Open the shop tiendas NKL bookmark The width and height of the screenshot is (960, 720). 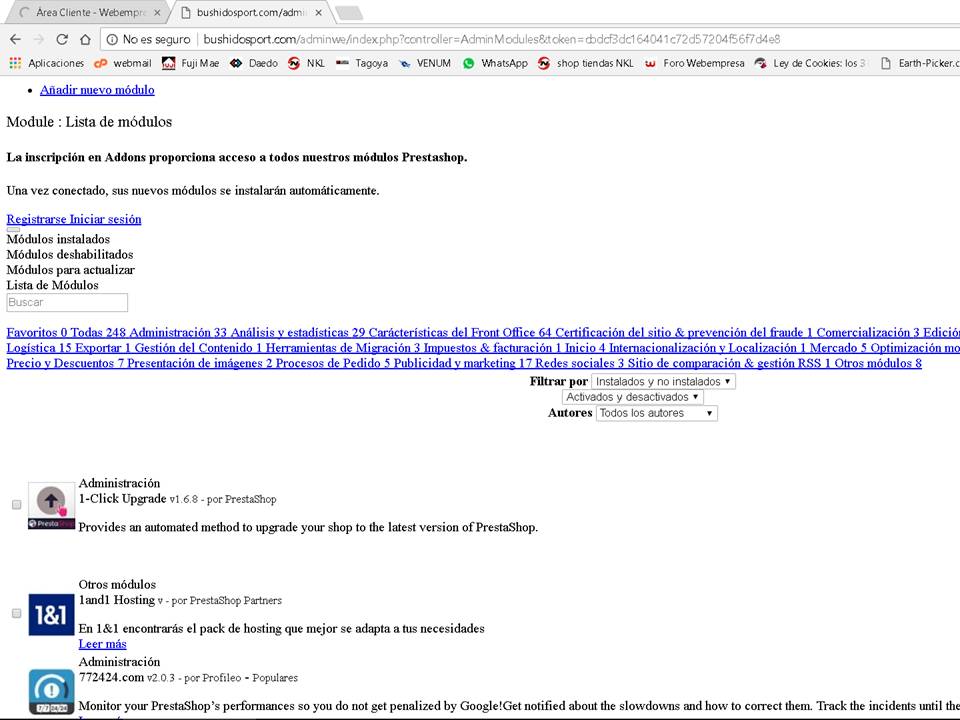pyautogui.click(x=585, y=63)
